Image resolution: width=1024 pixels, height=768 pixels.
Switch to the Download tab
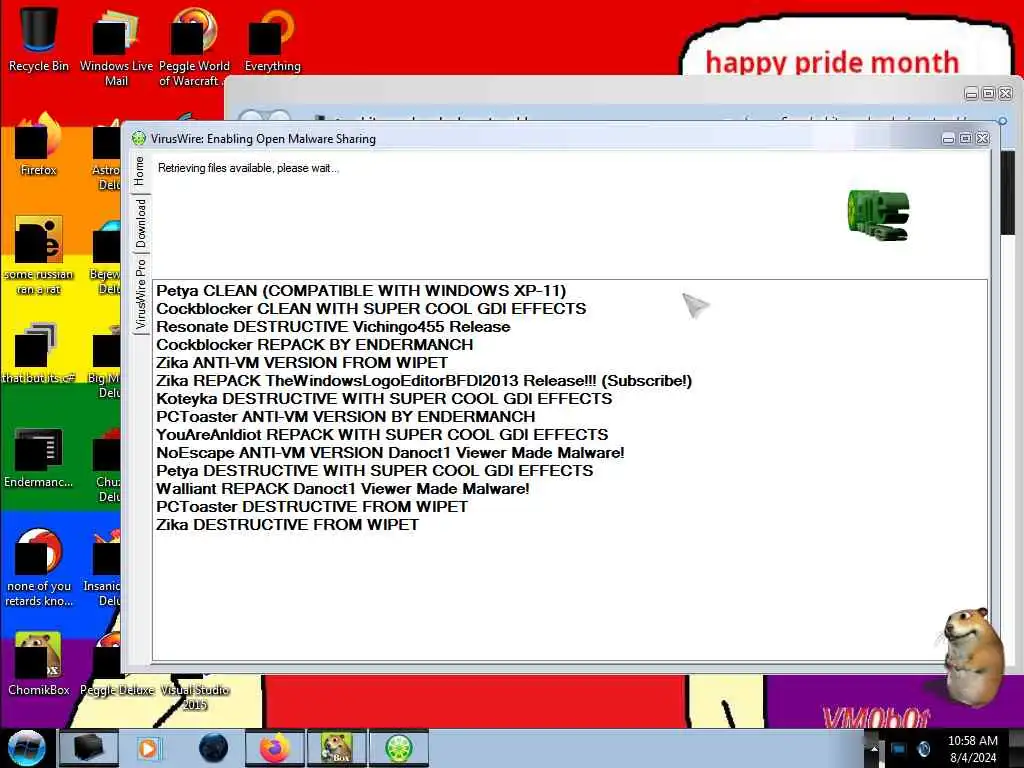140,224
